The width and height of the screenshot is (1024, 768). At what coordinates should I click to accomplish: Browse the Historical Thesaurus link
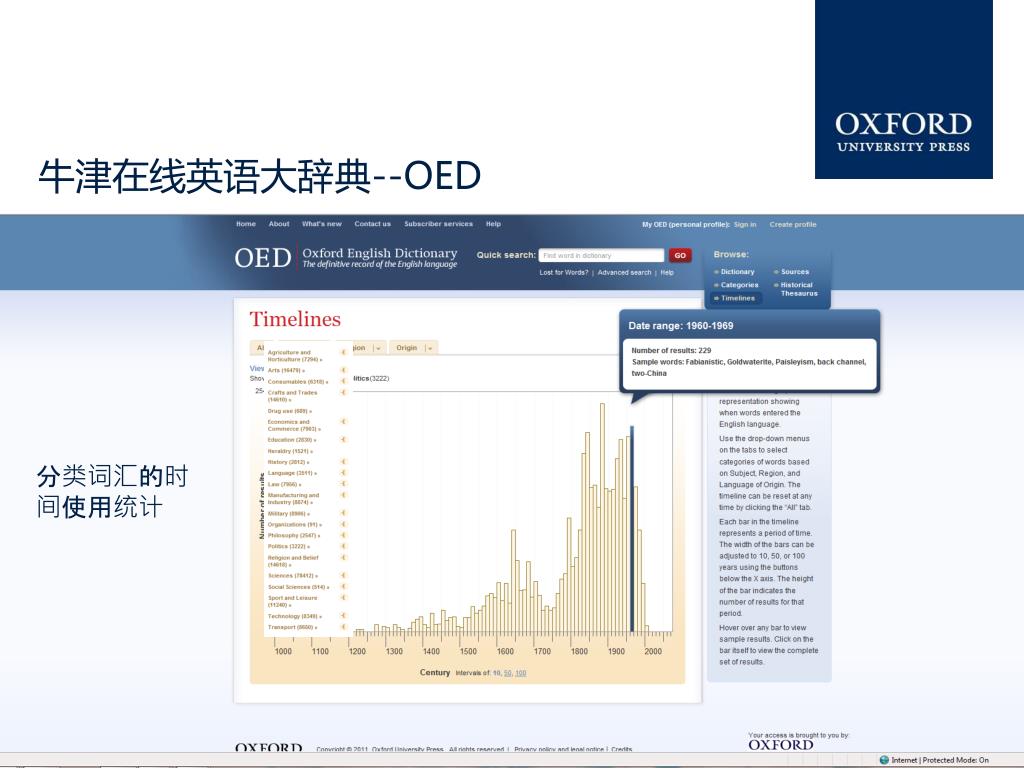(x=798, y=289)
